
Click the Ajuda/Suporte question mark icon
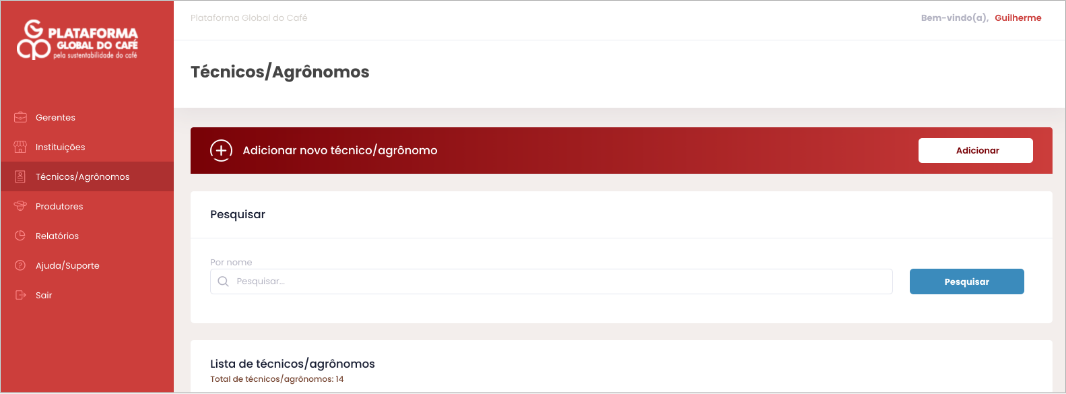[x=20, y=266]
